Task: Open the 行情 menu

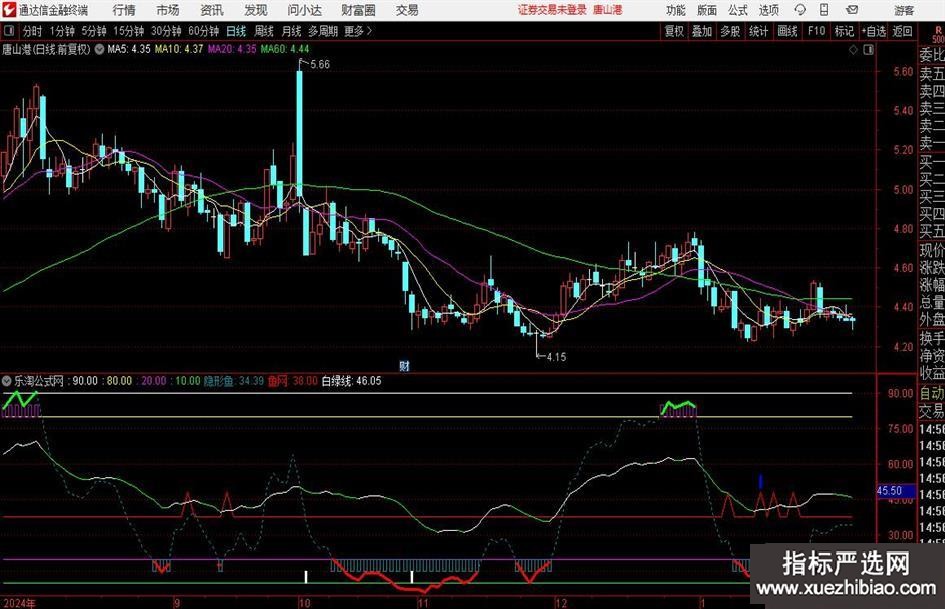Action: (124, 10)
